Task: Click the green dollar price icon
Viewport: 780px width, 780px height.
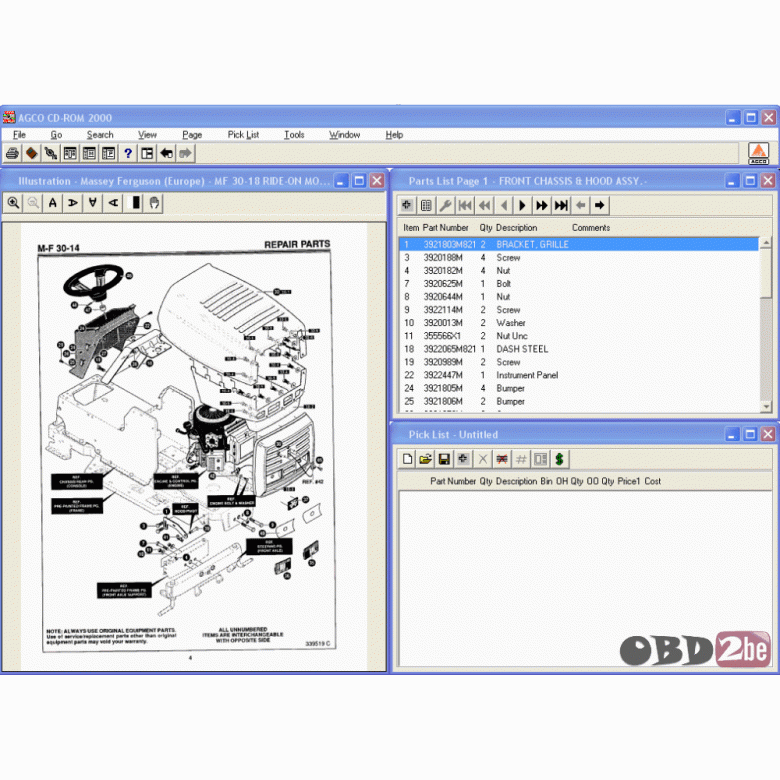Action: tap(560, 459)
